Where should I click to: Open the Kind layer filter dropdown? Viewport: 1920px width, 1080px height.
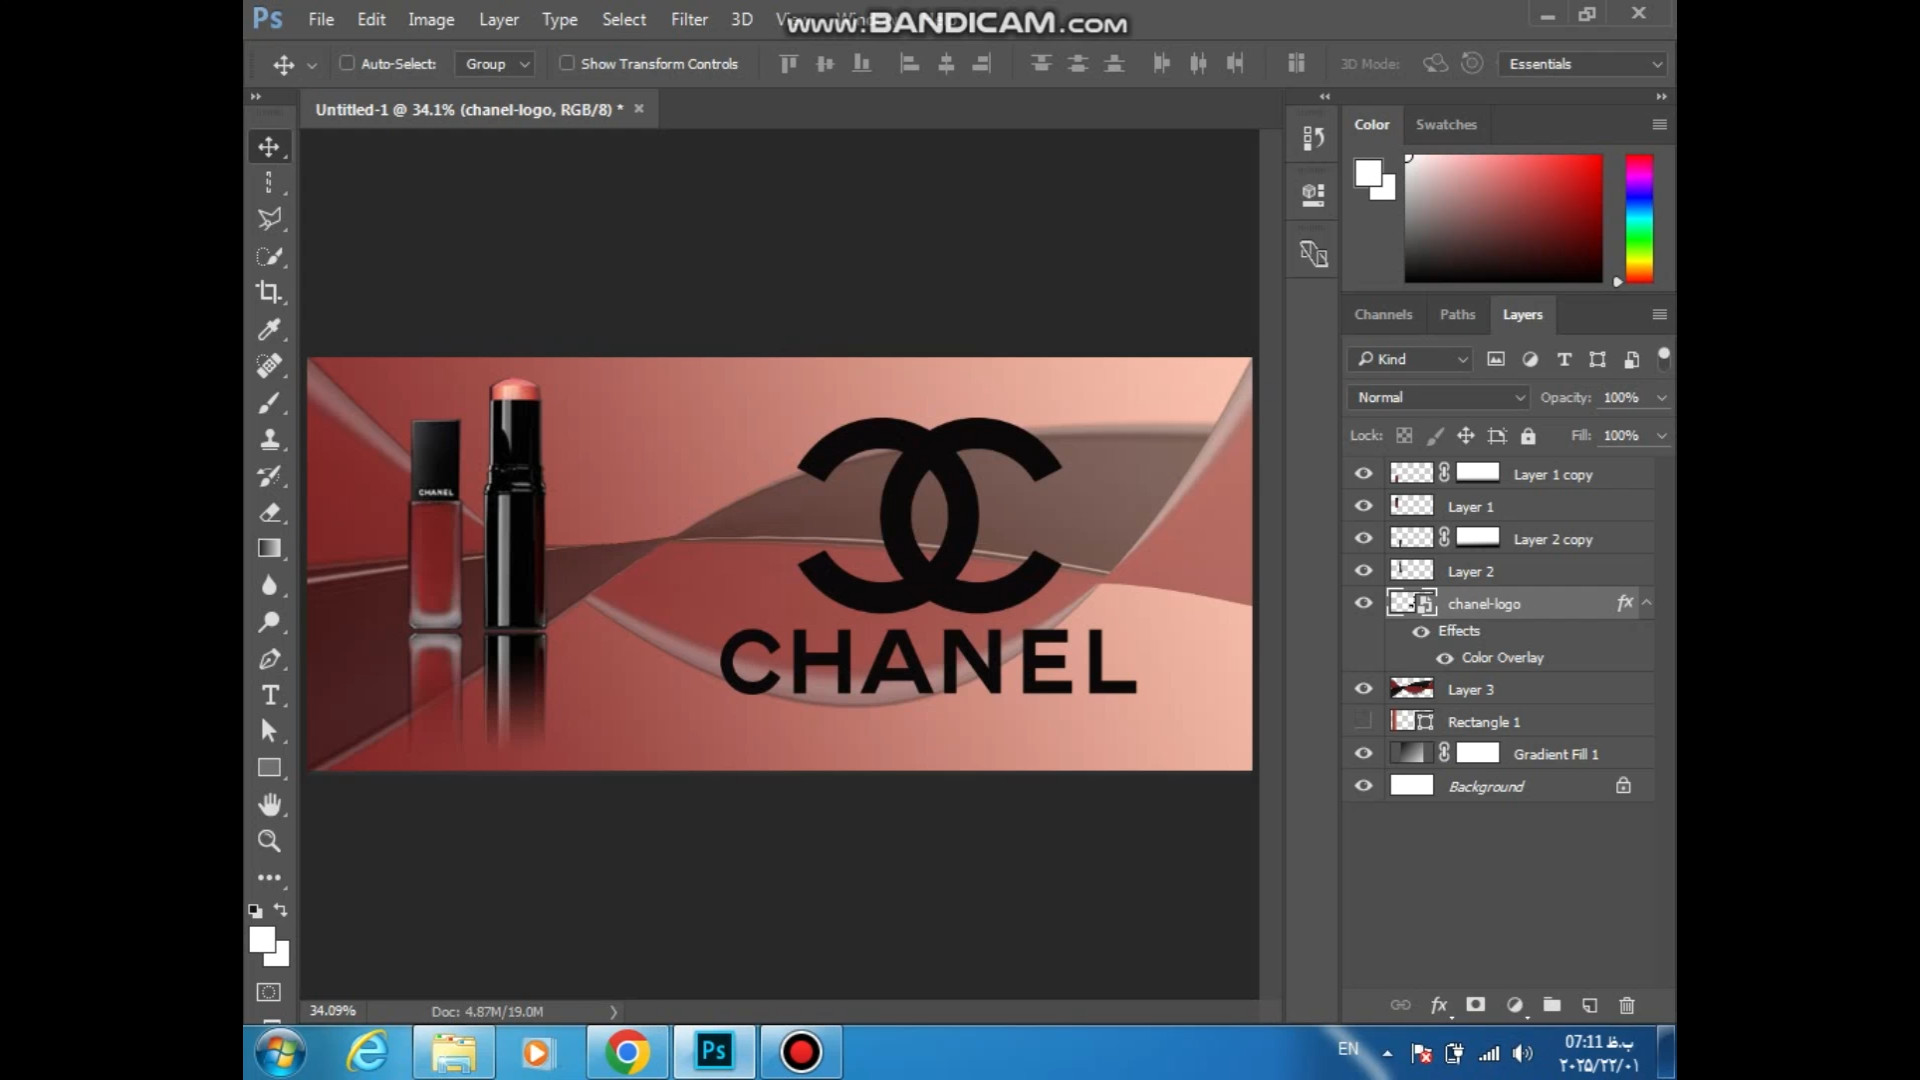pyautogui.click(x=1410, y=359)
